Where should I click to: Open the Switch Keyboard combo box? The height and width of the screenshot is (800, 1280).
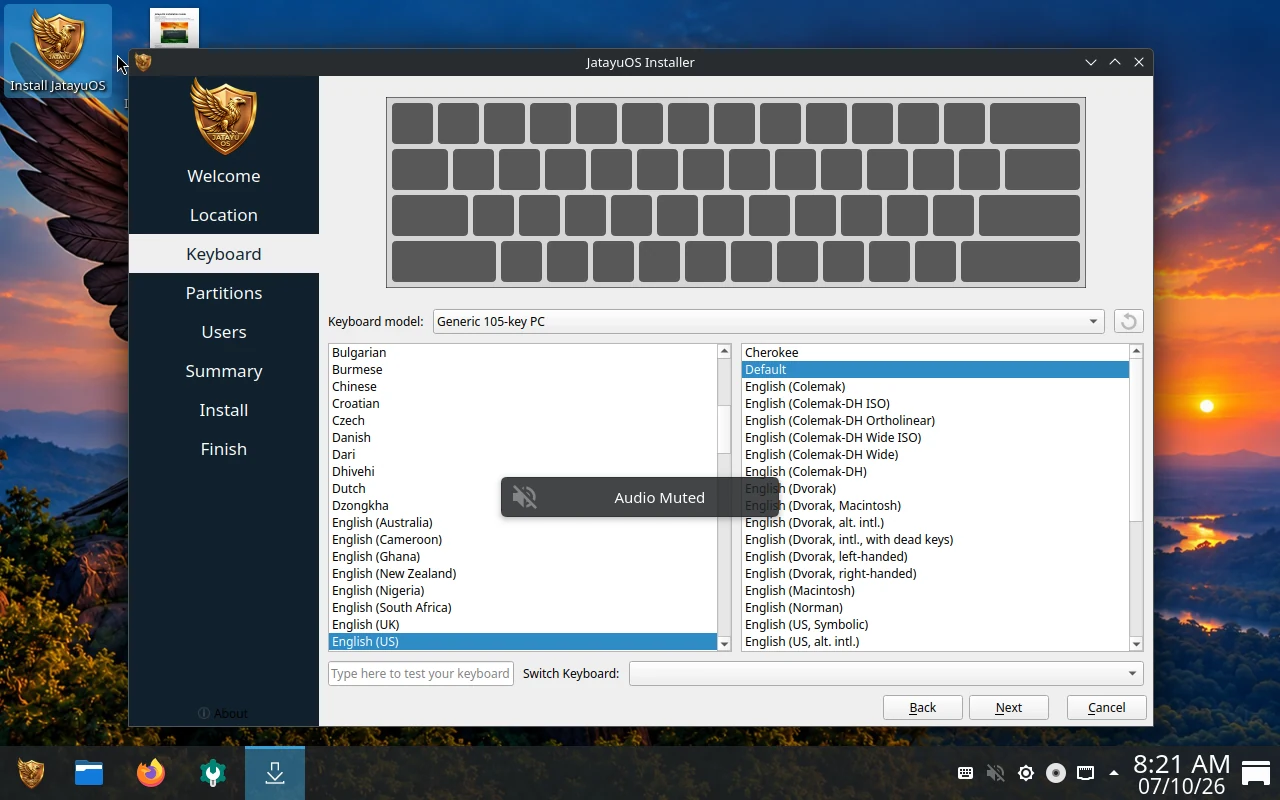[x=886, y=673]
